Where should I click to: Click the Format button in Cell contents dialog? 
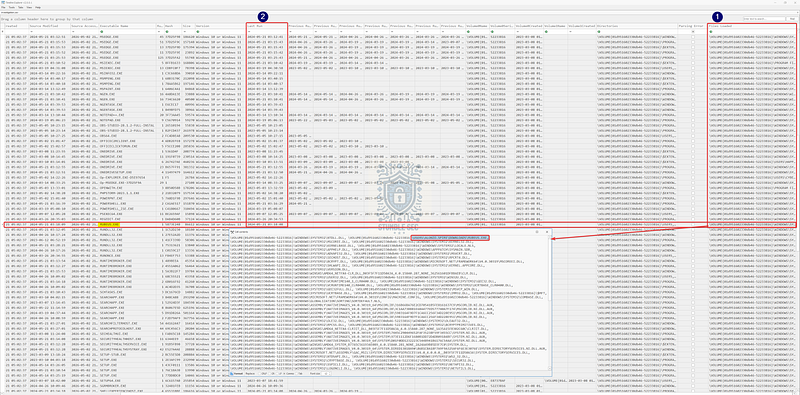pos(237,374)
